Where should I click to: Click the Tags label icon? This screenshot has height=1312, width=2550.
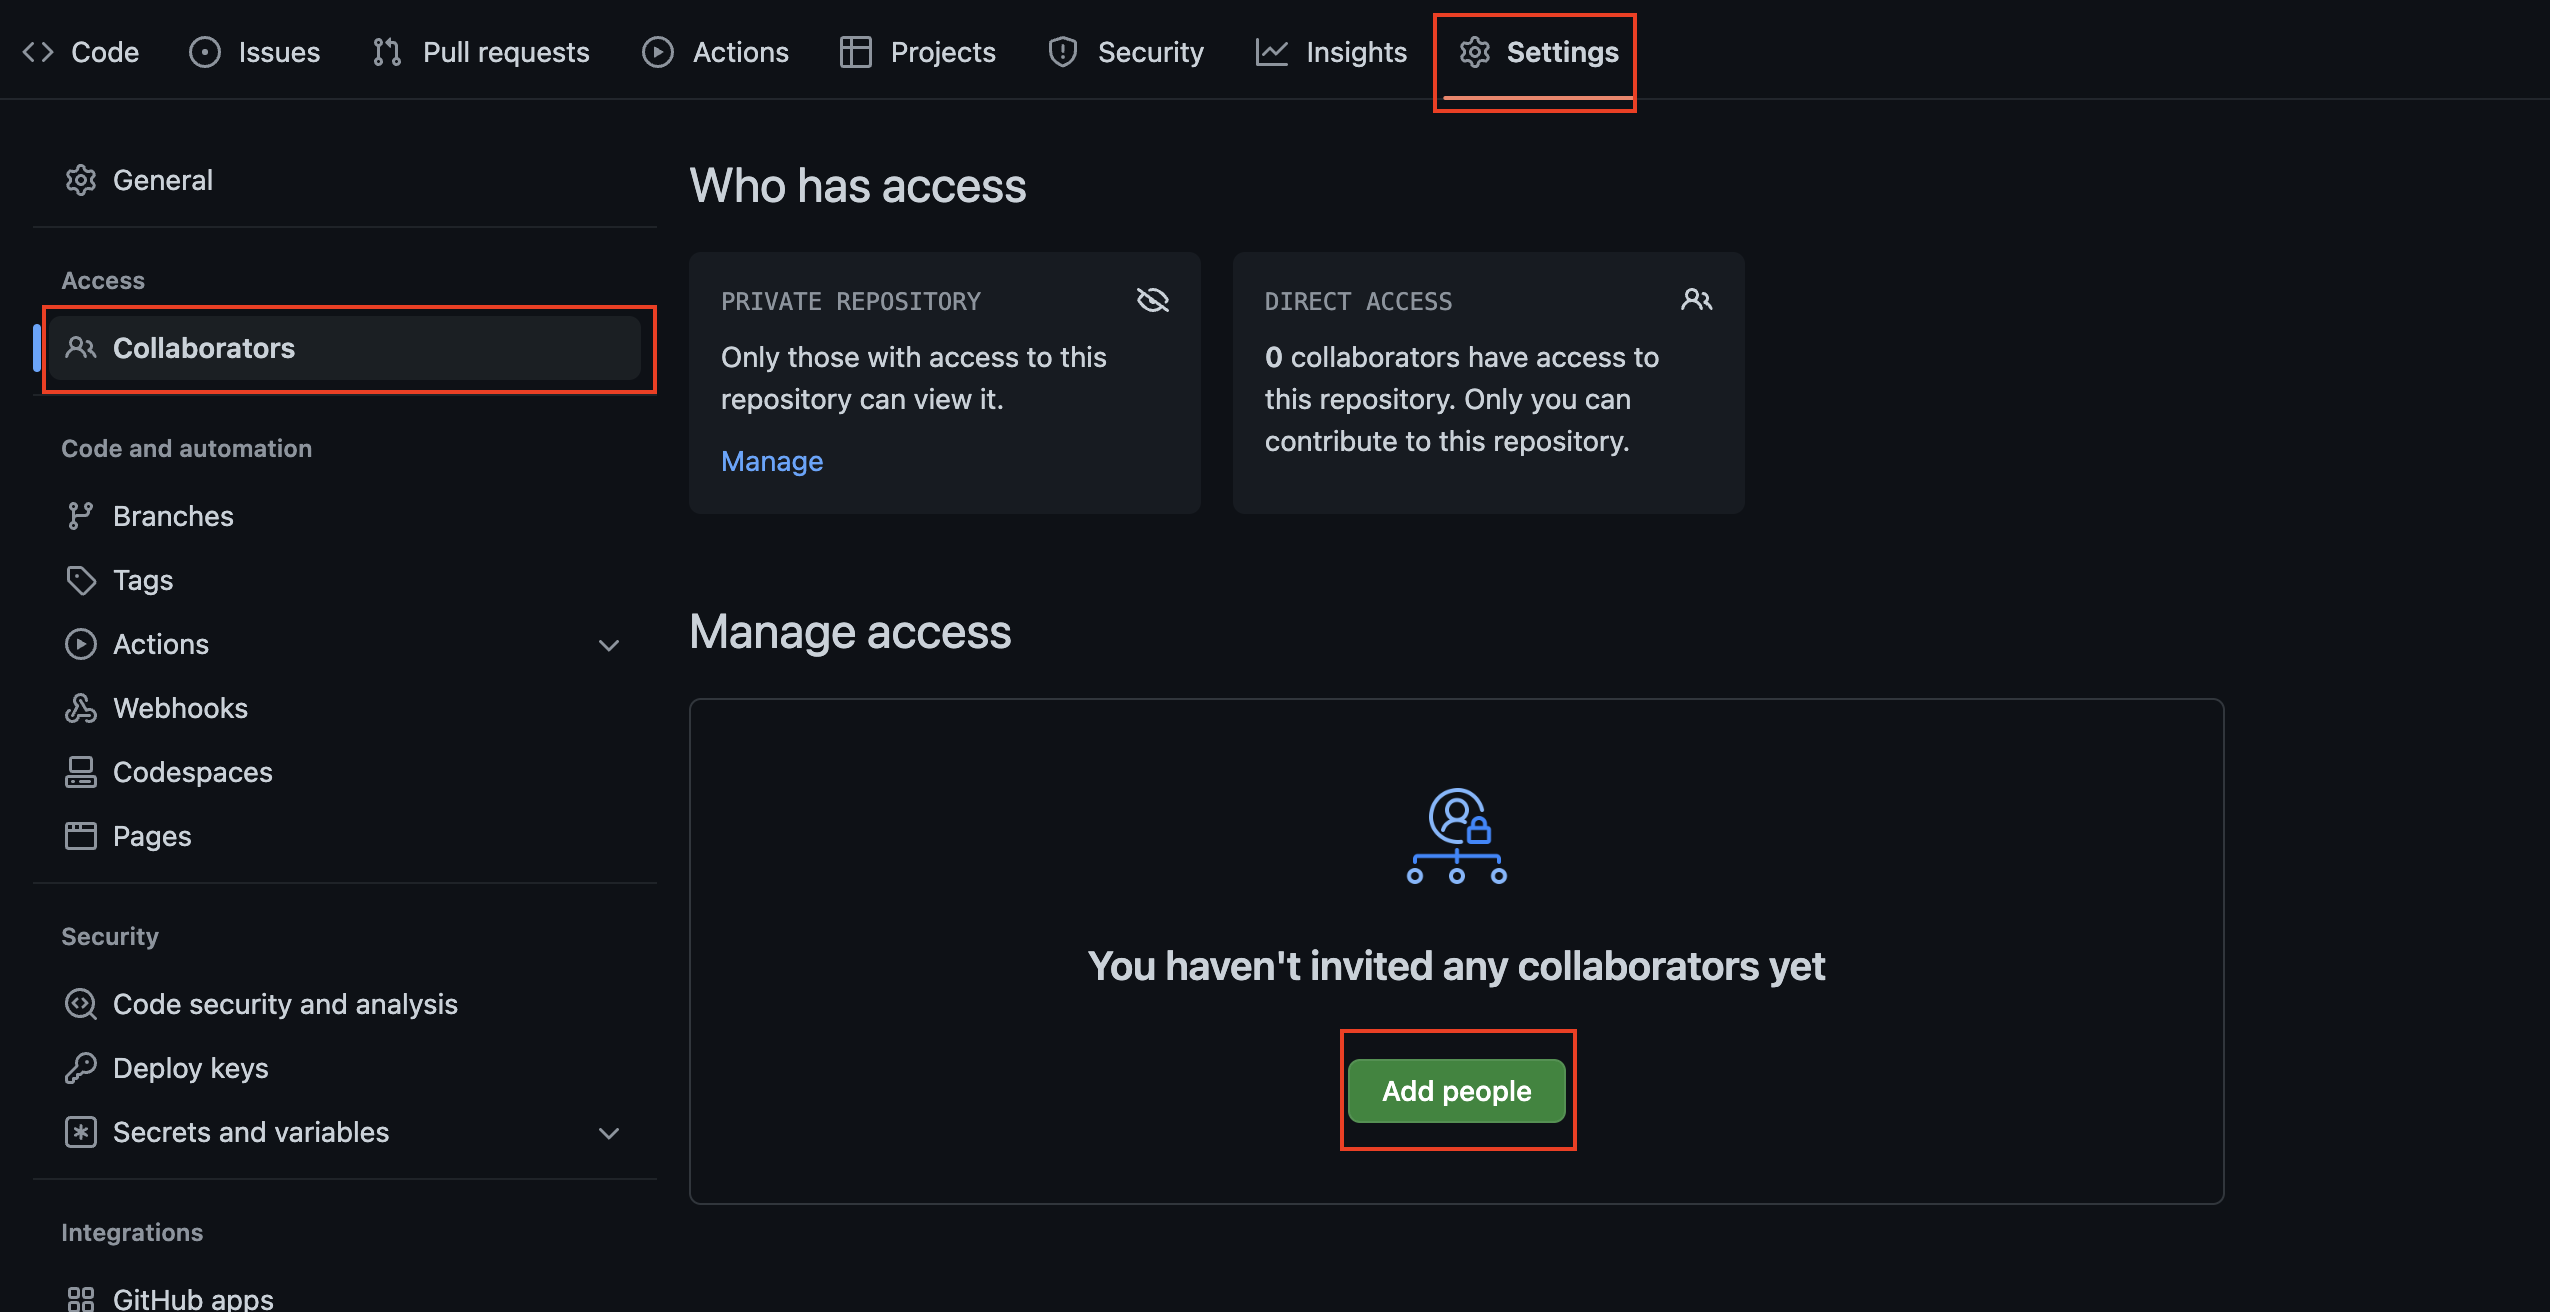pos(80,580)
